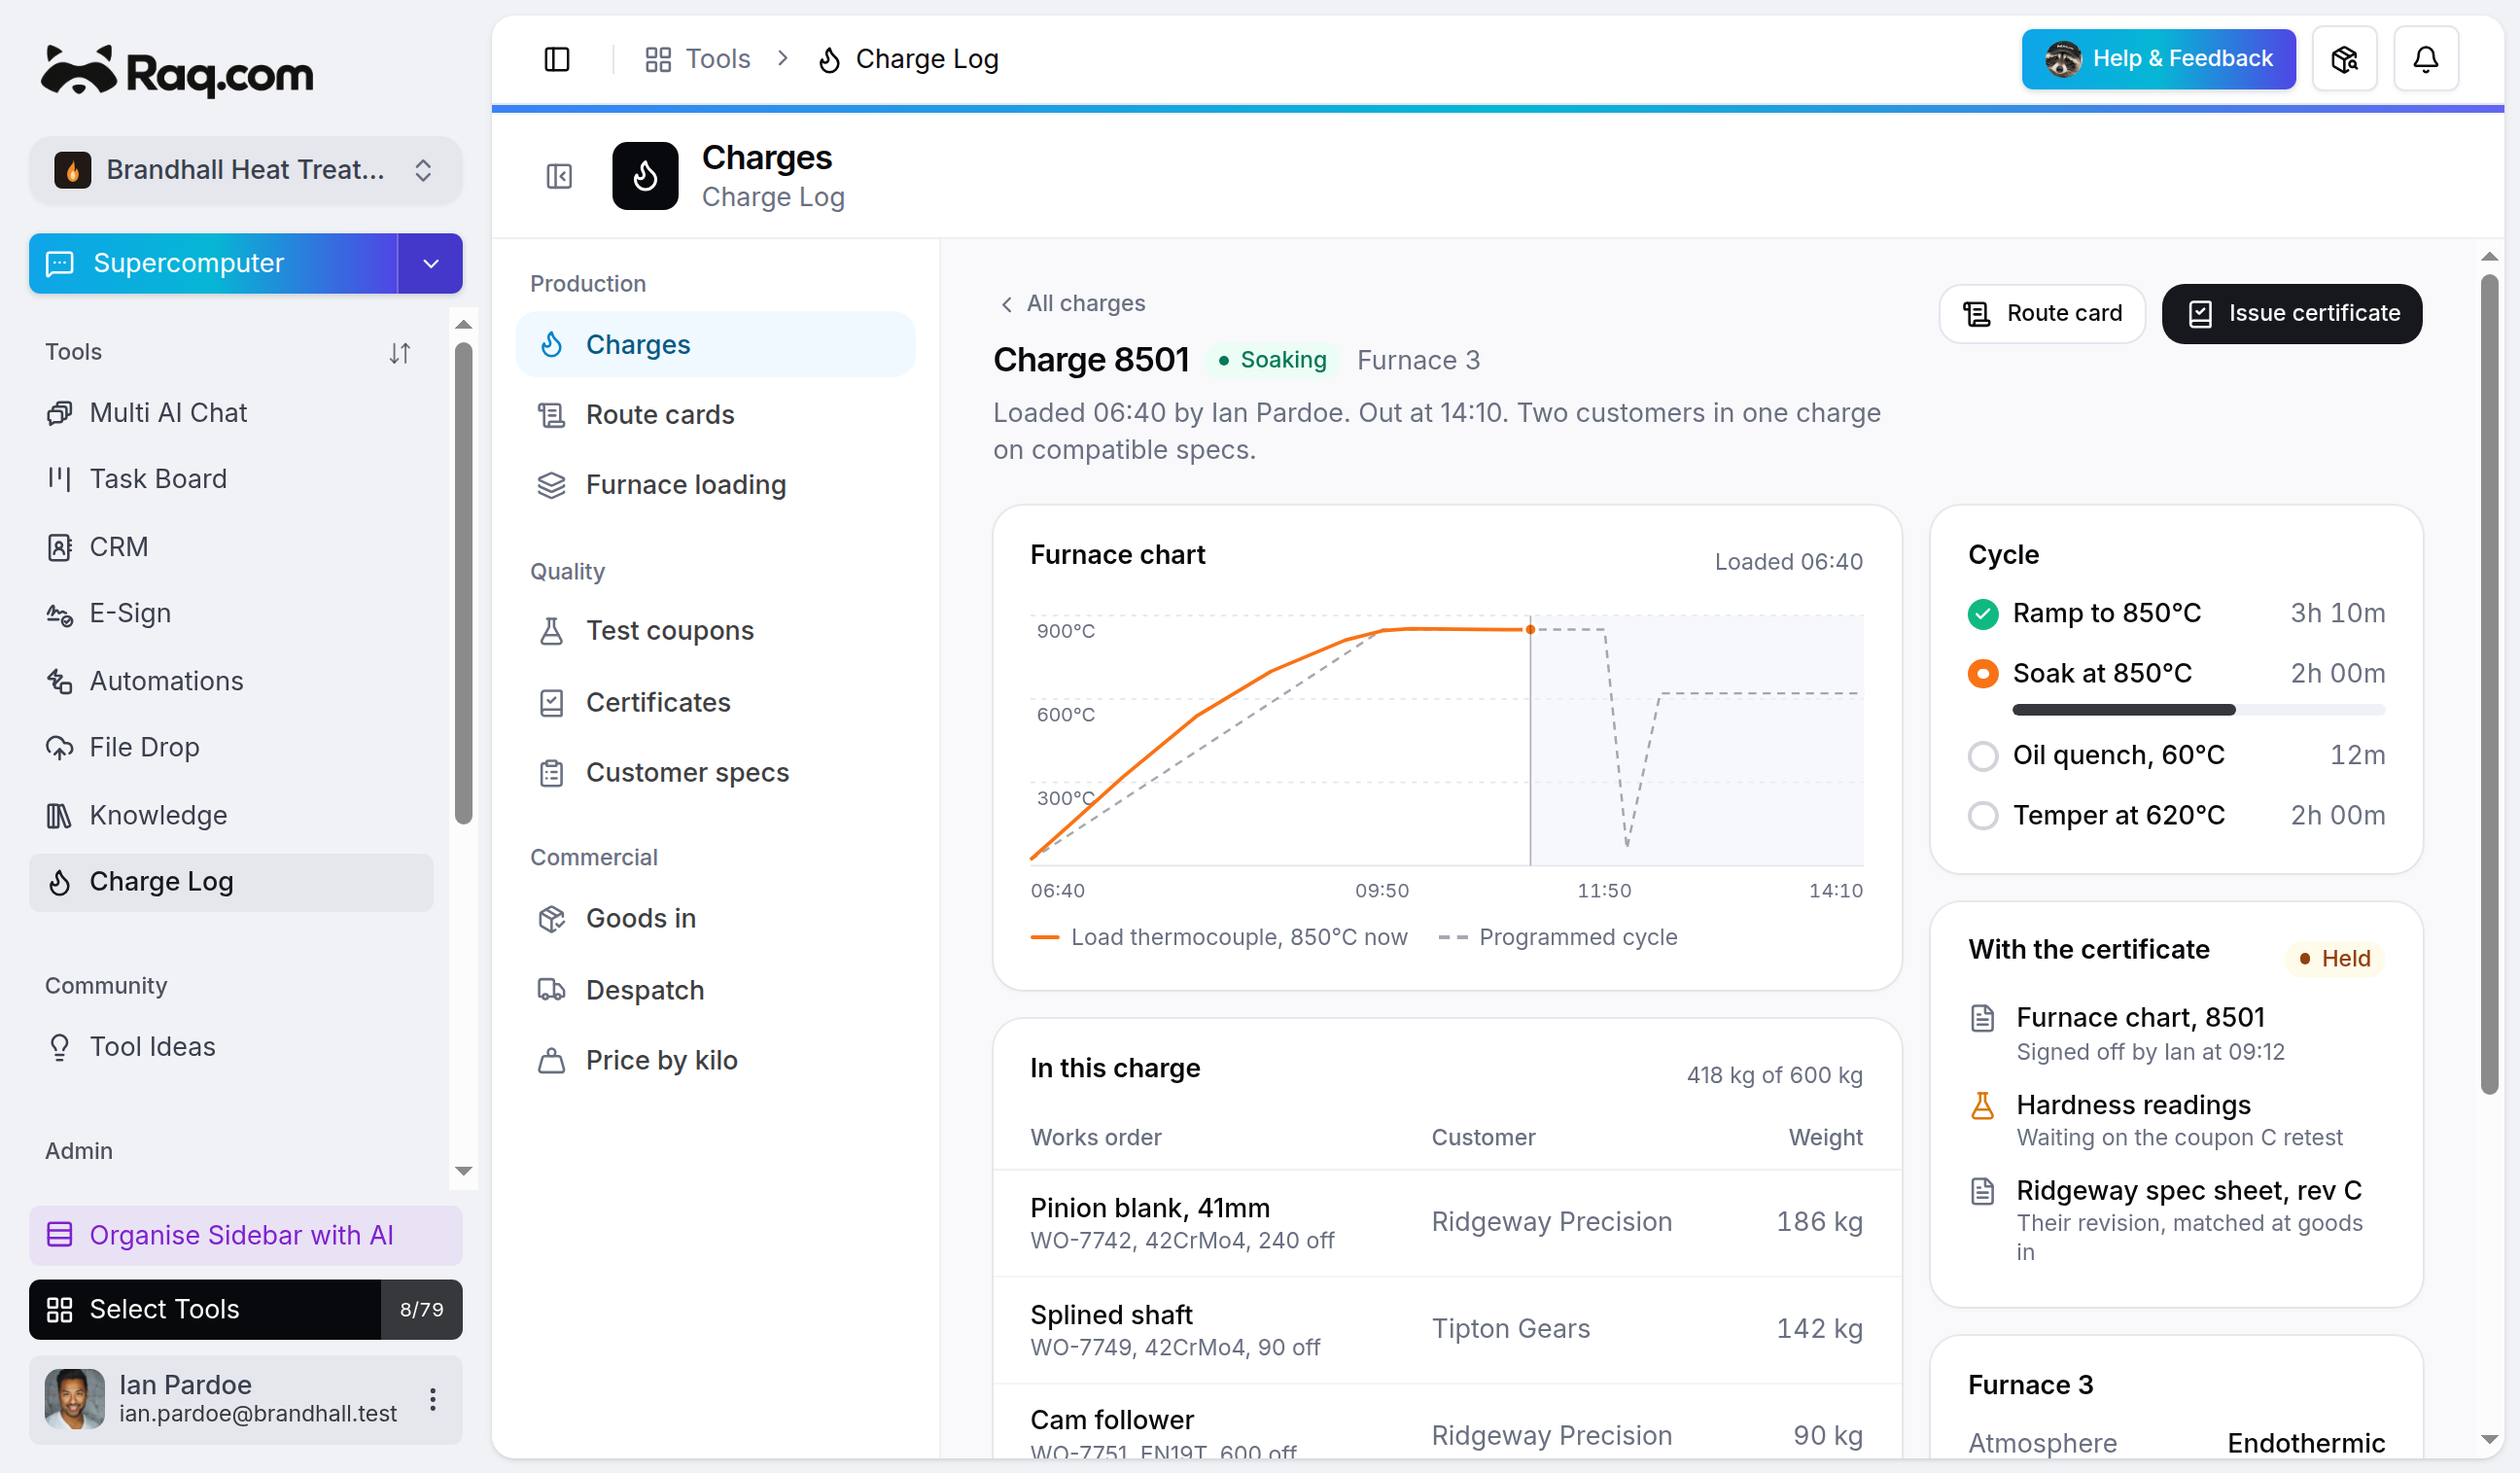Click the Soak at 850°C progress bar
Screen dimensions: 2520x1473
tap(2198, 710)
